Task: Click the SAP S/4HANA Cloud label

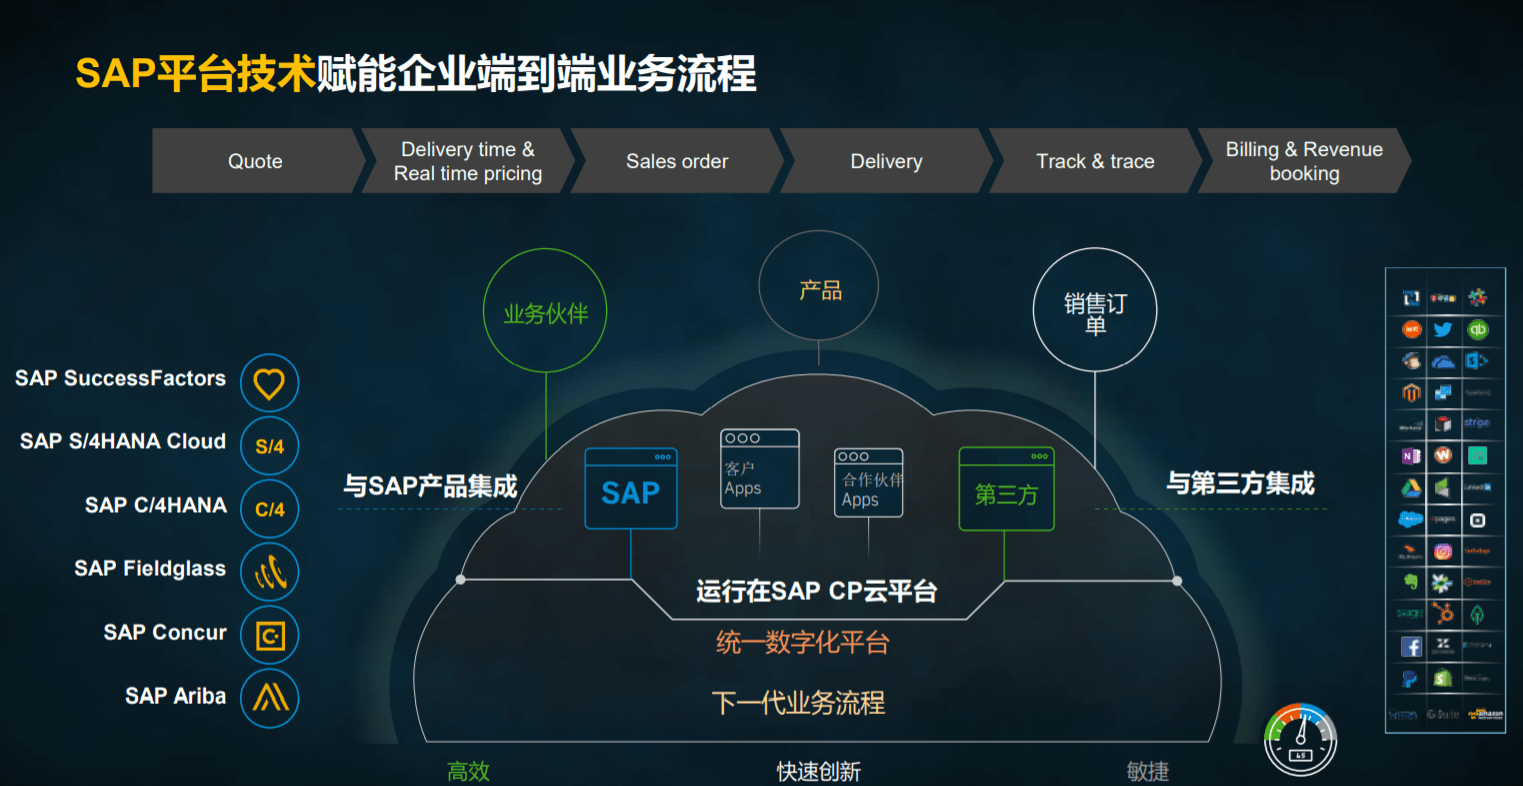Action: [123, 441]
